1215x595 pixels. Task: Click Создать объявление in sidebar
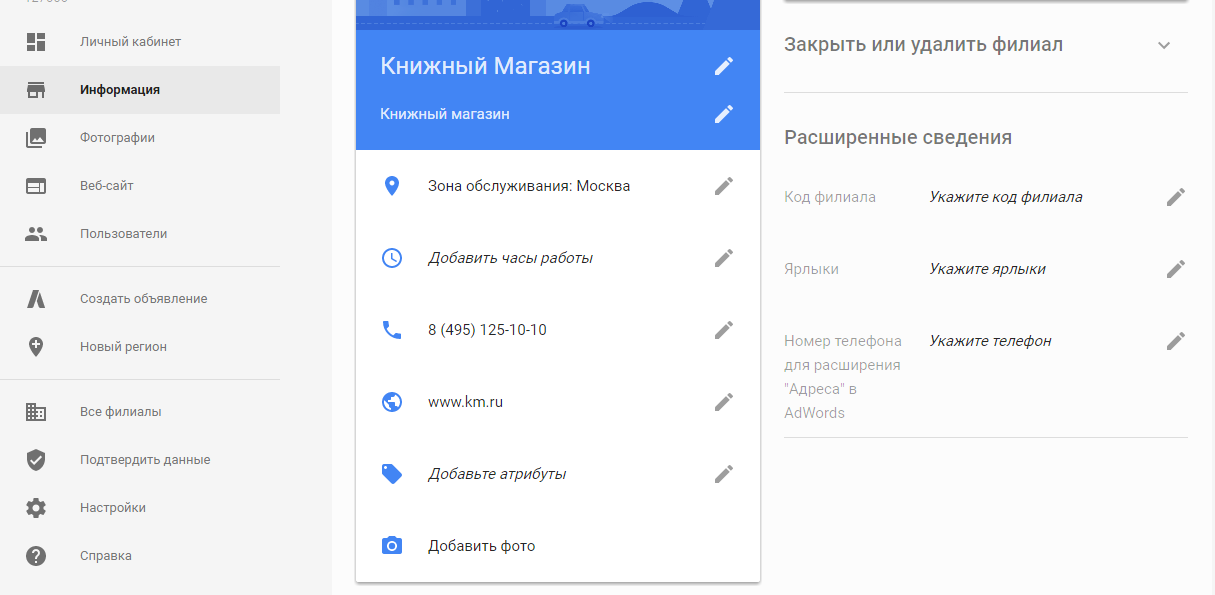[x=143, y=299]
